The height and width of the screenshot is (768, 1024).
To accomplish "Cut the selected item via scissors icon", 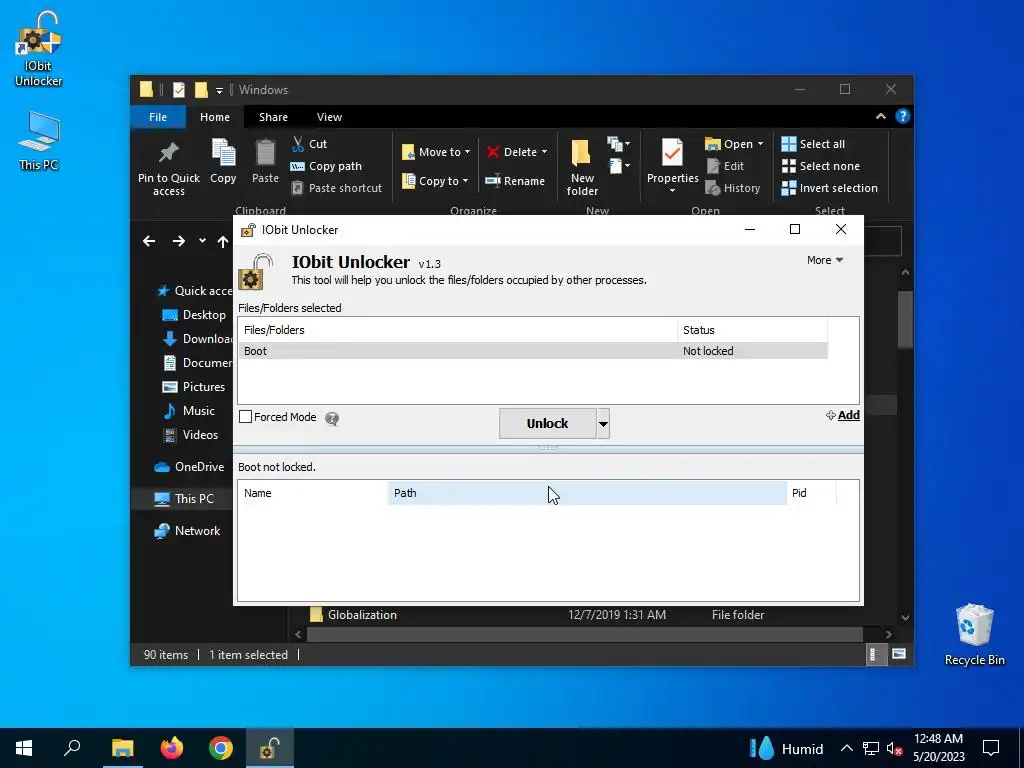I will (x=309, y=144).
